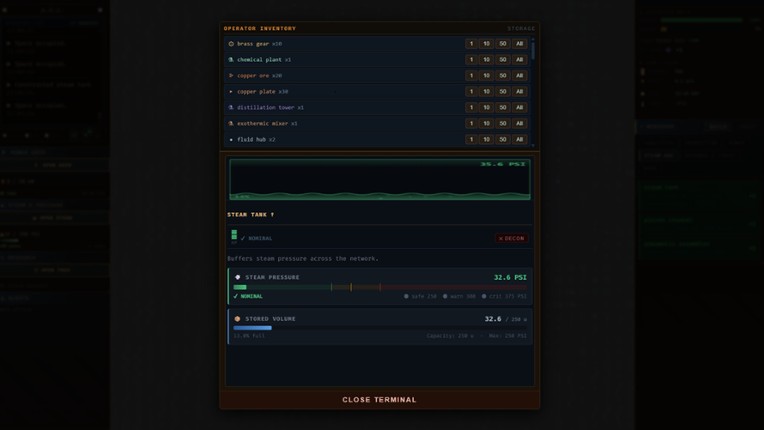Store All exothermic mixer

tap(519, 123)
